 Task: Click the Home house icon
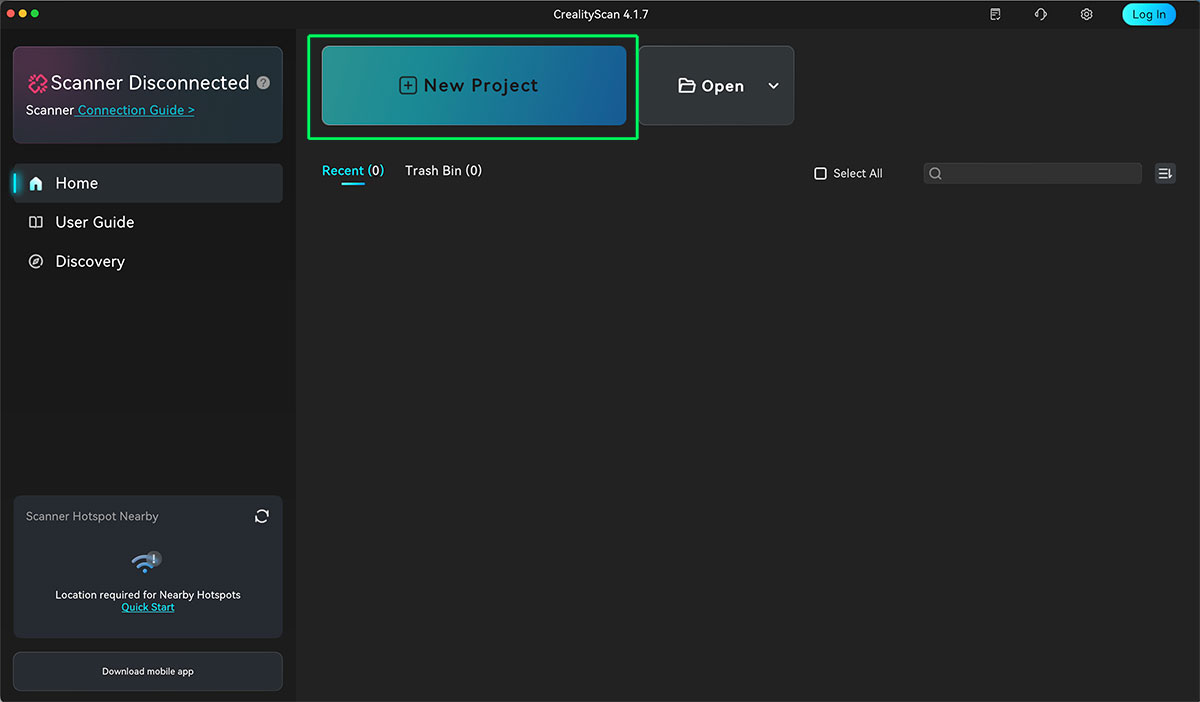[x=36, y=183]
